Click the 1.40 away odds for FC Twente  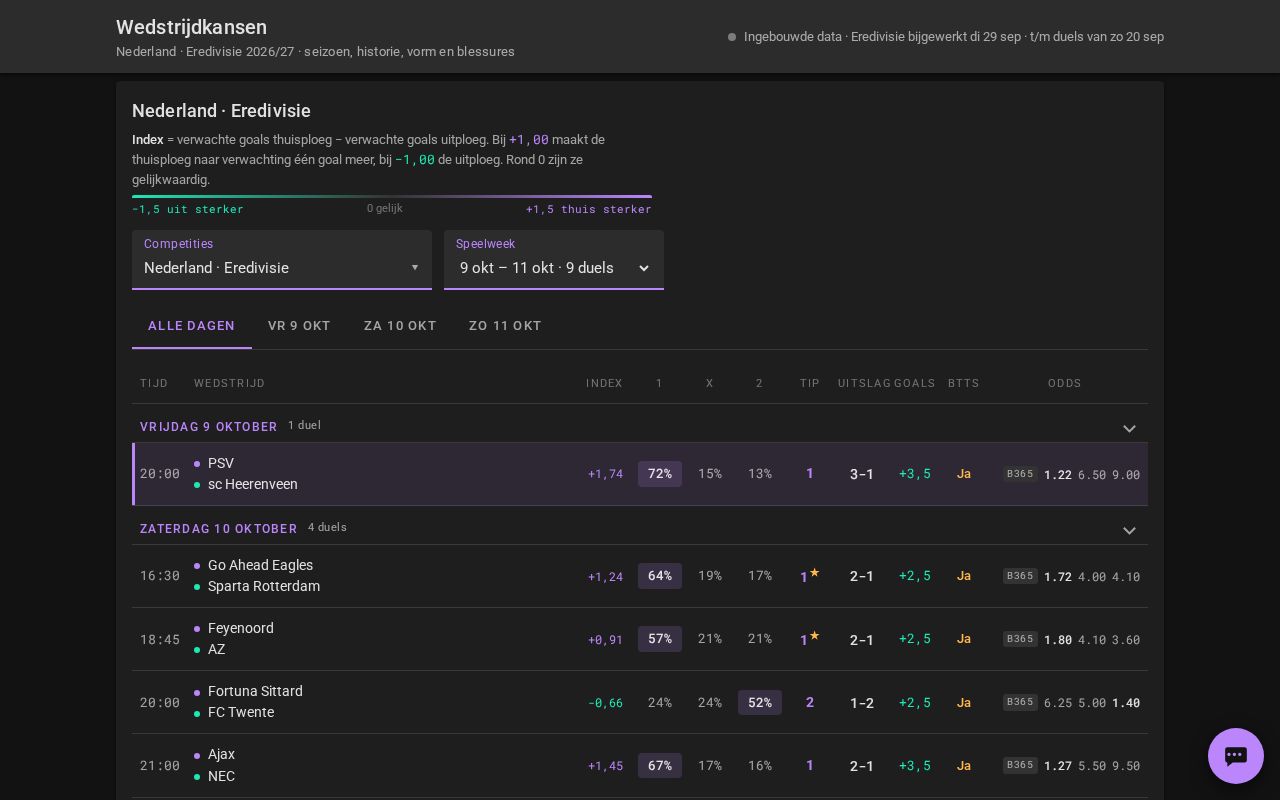1126,703
